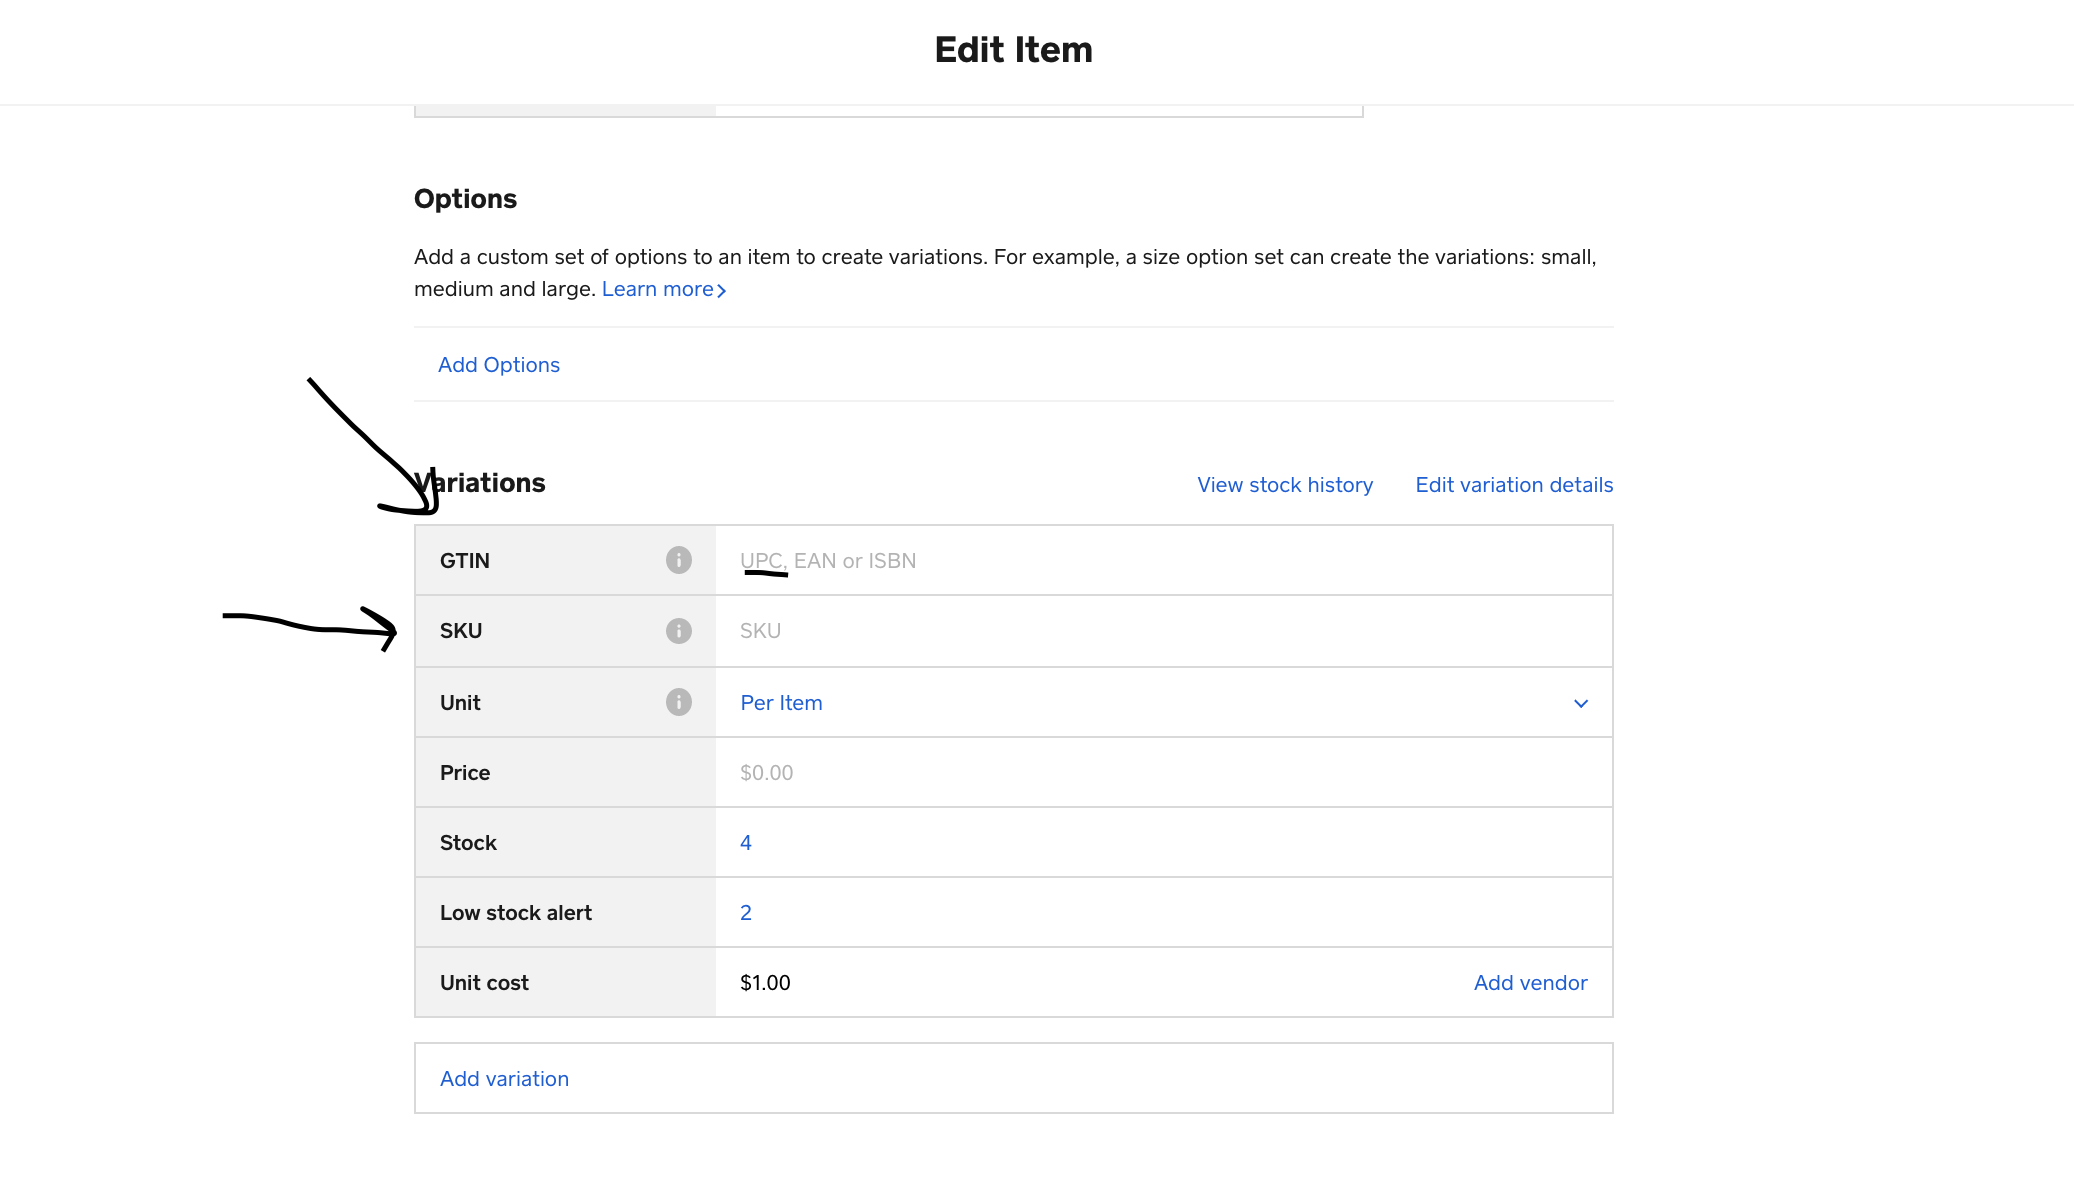Click the Stock value 4
2074x1180 pixels.
click(746, 843)
